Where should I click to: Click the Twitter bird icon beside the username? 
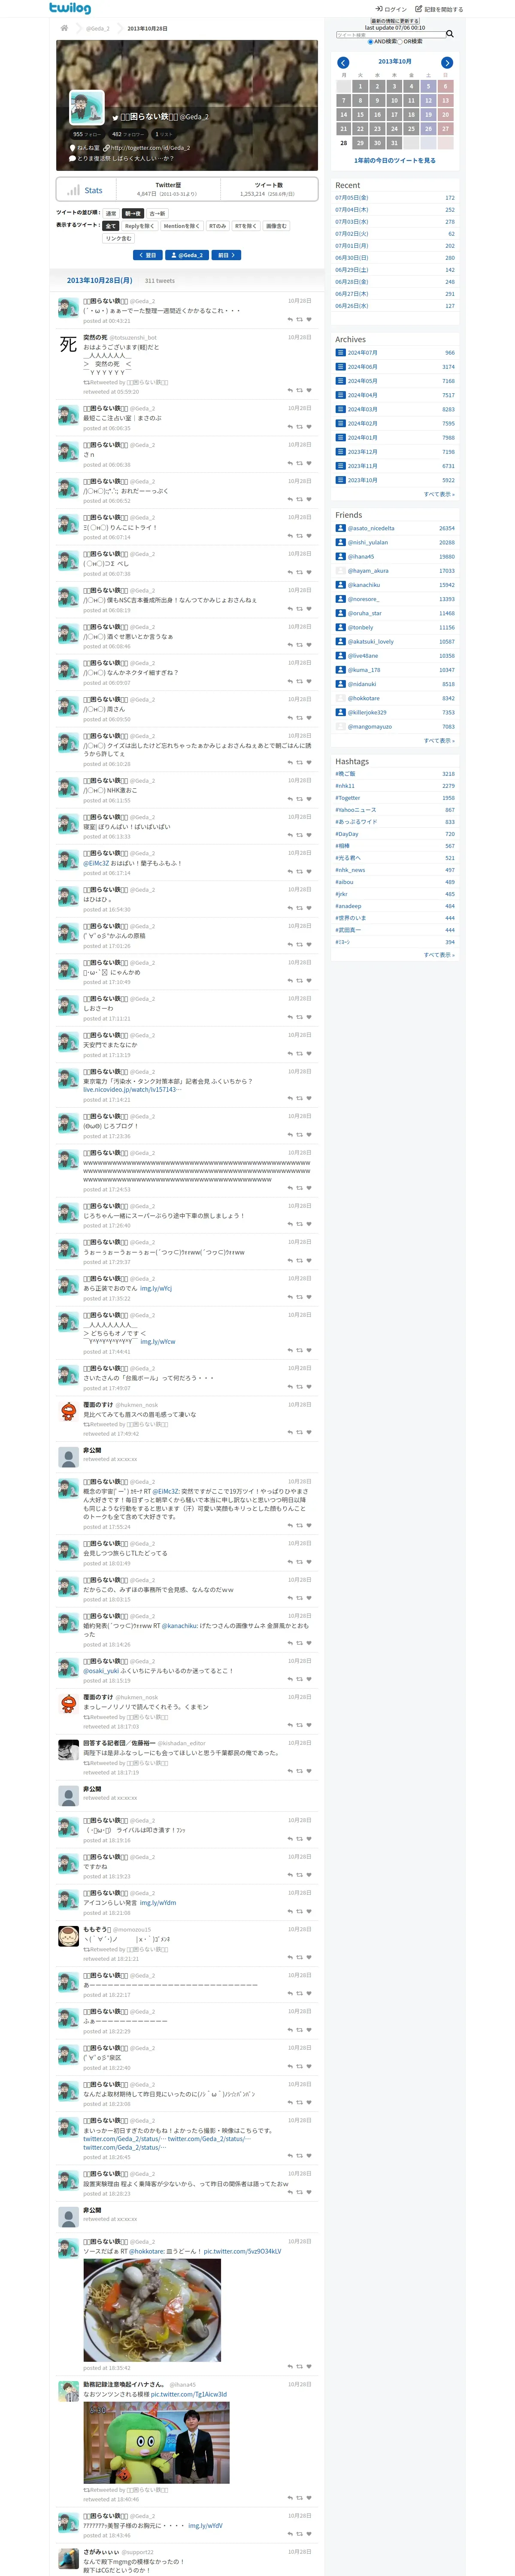pos(115,117)
